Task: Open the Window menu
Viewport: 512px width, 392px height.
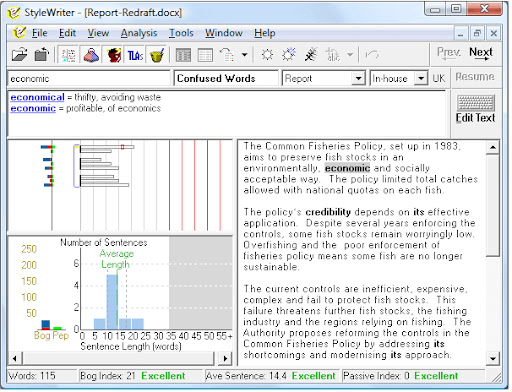Action: click(x=223, y=33)
